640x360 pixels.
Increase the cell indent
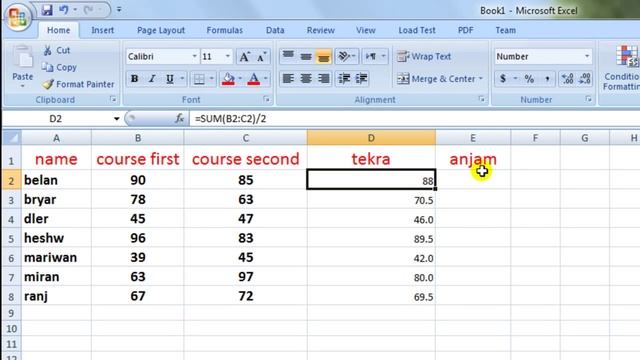pos(362,79)
